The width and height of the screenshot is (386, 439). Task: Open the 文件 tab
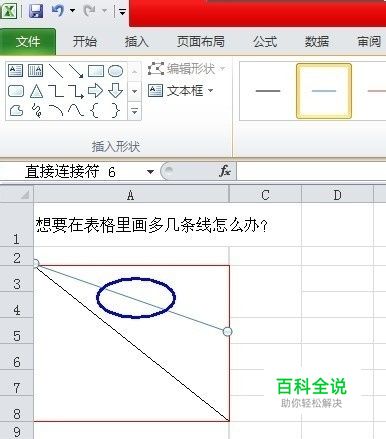point(28,42)
